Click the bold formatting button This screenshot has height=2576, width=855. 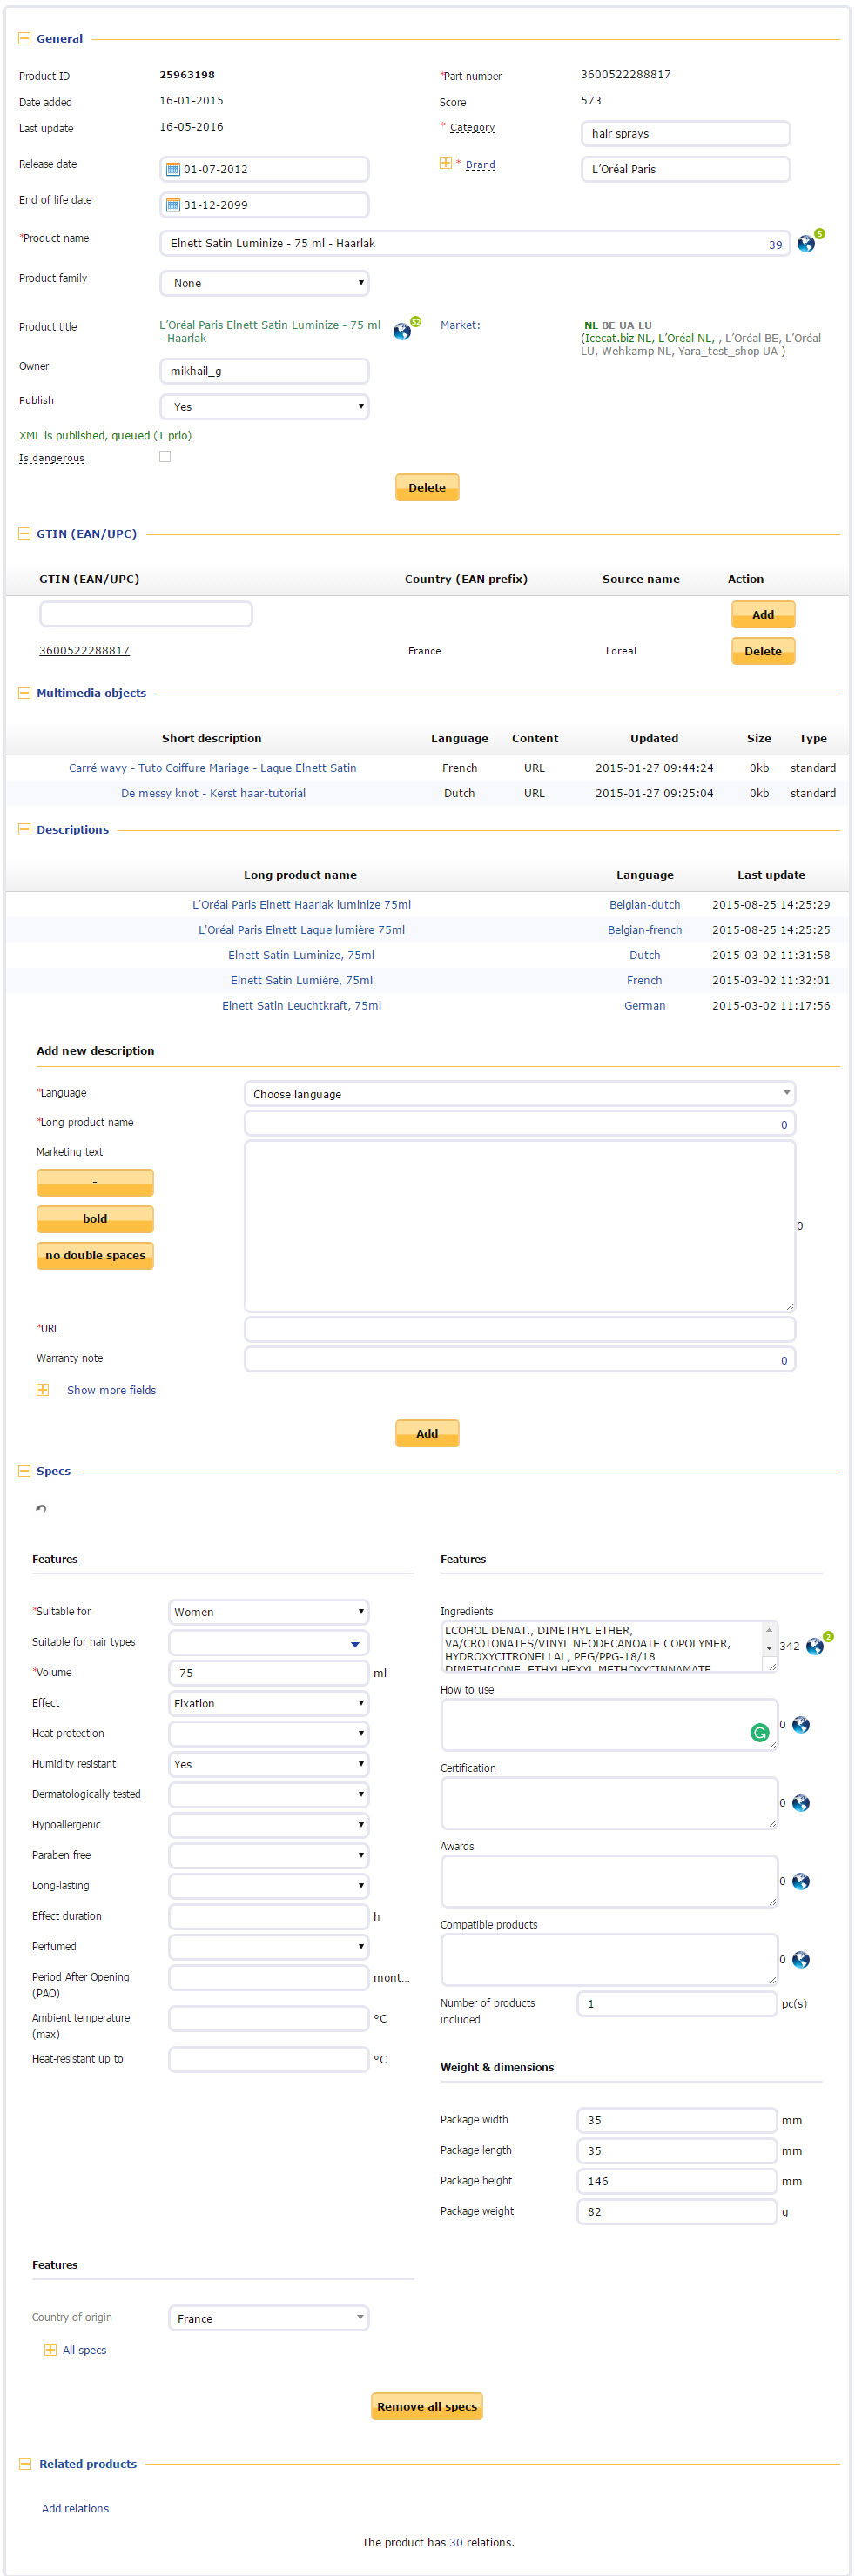[95, 1219]
